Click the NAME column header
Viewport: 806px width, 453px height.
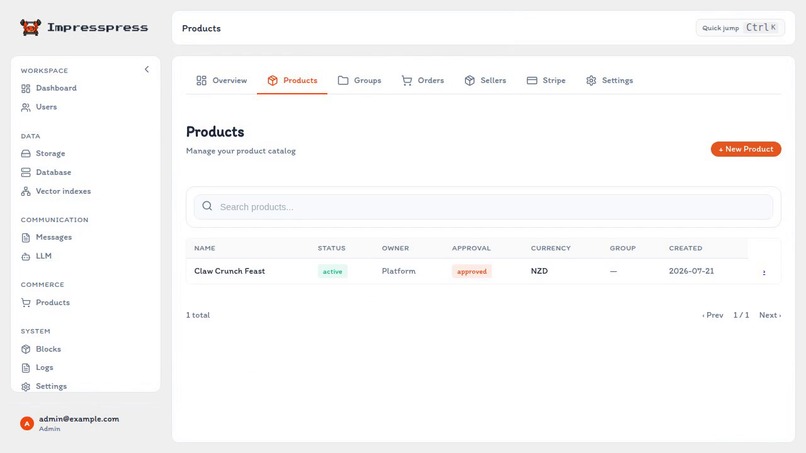coord(205,248)
